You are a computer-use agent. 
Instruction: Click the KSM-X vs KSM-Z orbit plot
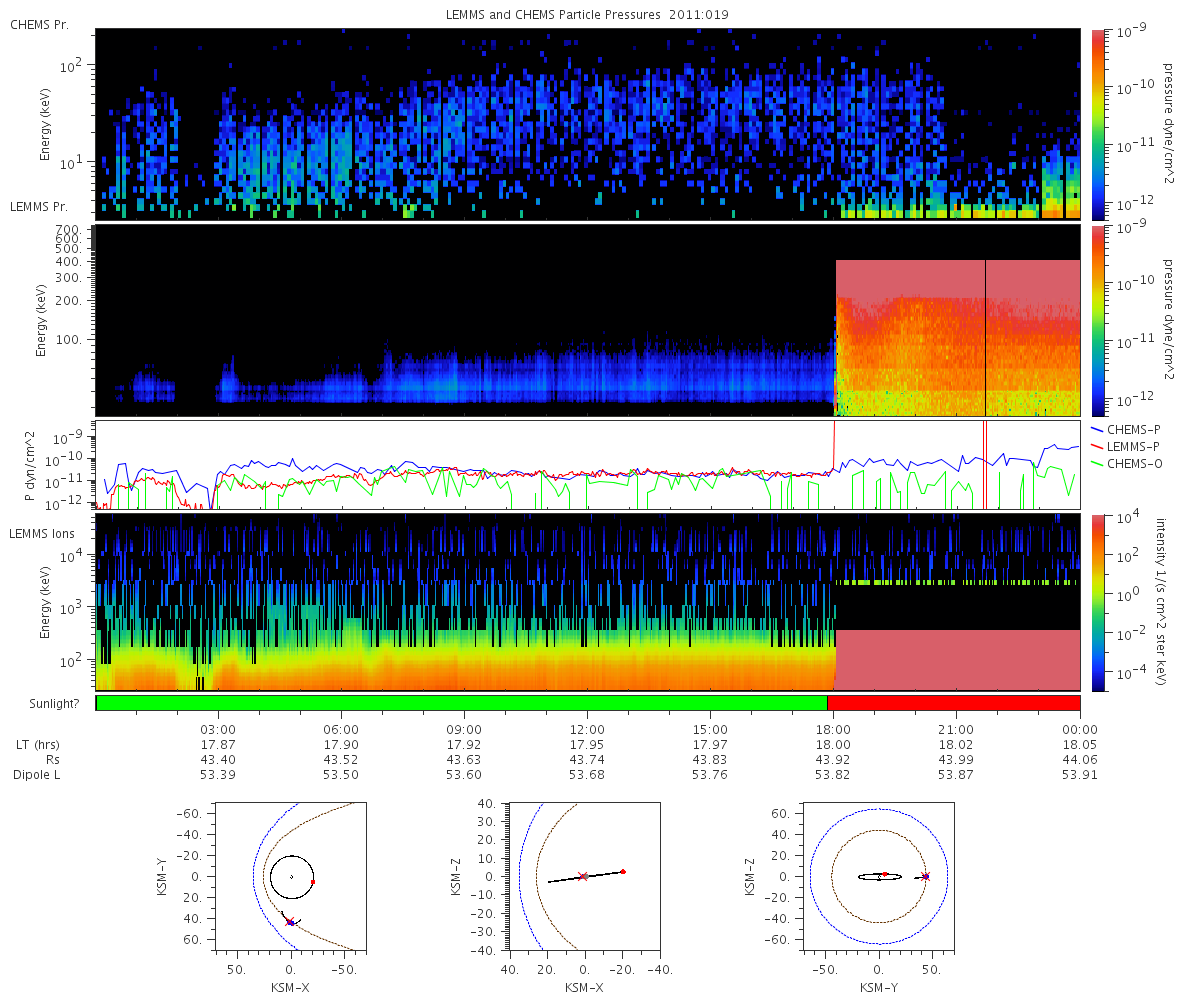click(x=585, y=876)
